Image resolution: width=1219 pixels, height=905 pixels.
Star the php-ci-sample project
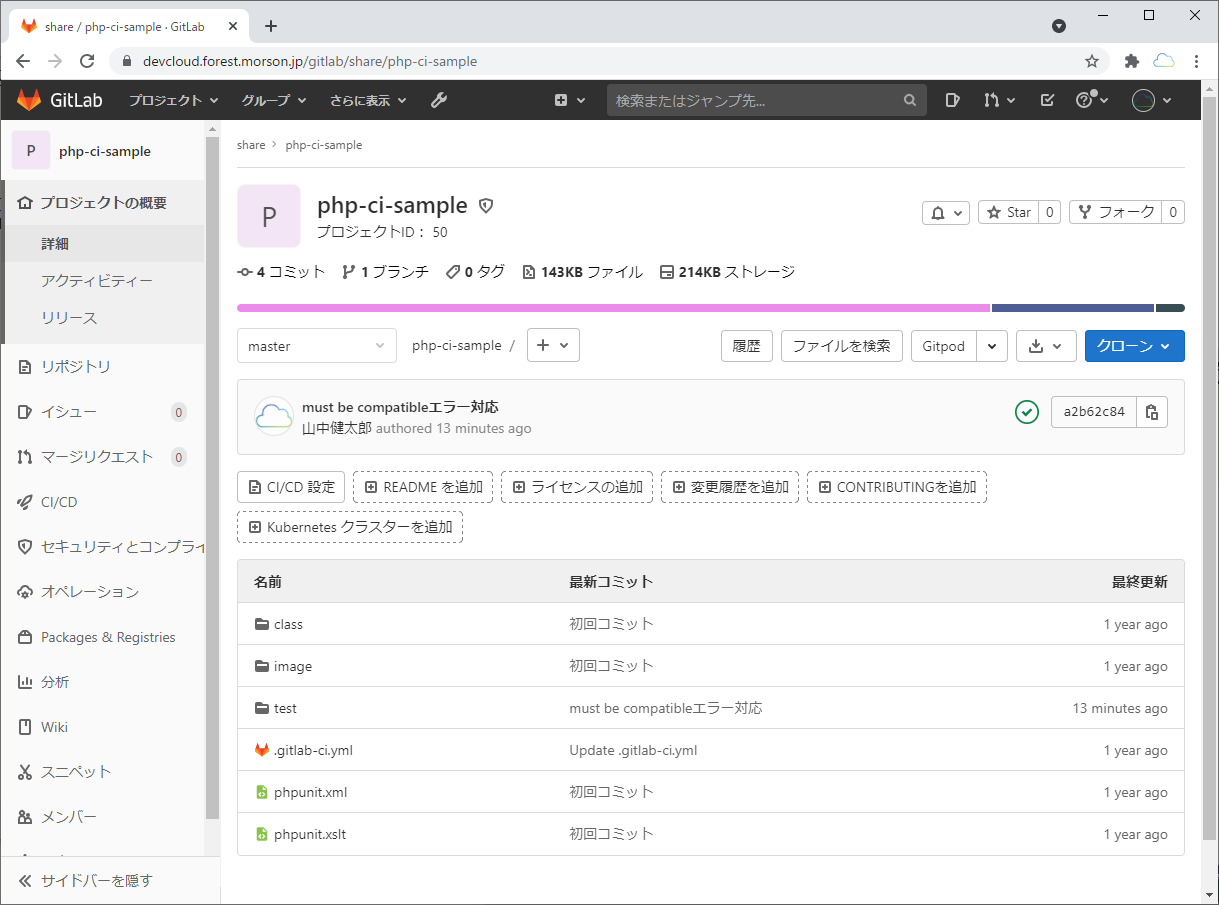pyautogui.click(x=1008, y=212)
